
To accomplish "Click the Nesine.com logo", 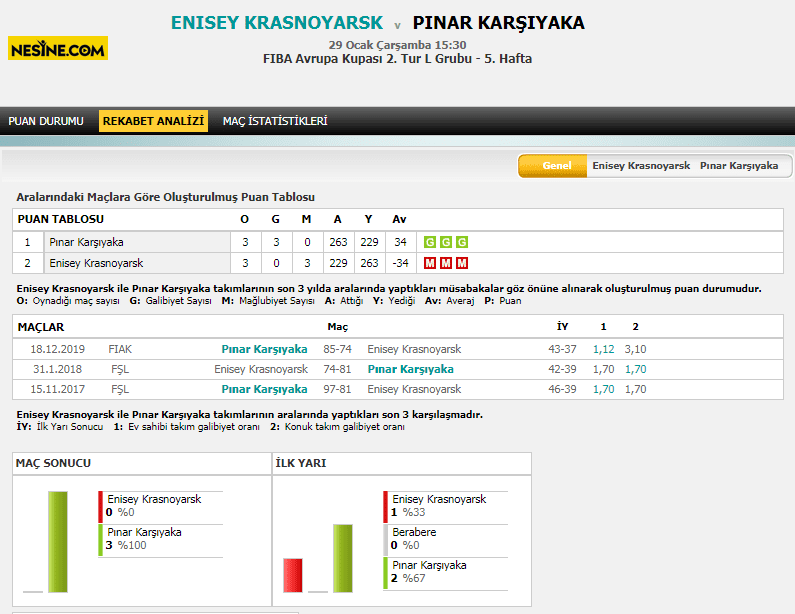I will click(58, 48).
